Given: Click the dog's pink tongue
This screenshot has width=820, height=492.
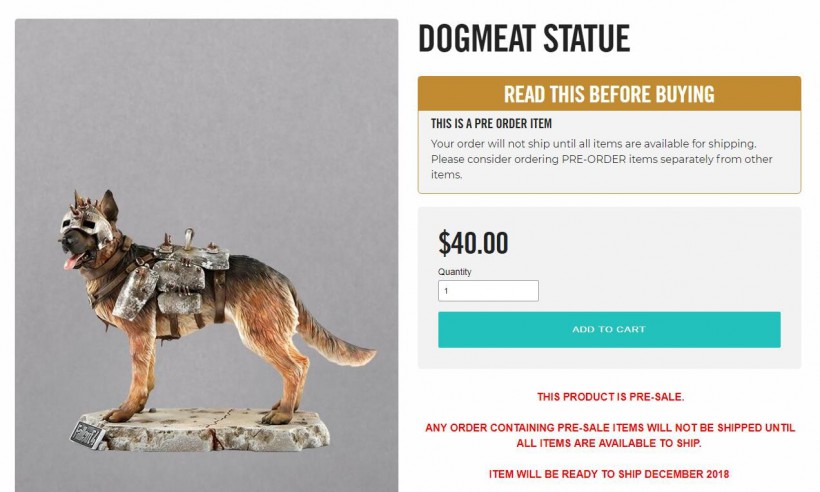Looking at the screenshot, I should coord(68,262).
